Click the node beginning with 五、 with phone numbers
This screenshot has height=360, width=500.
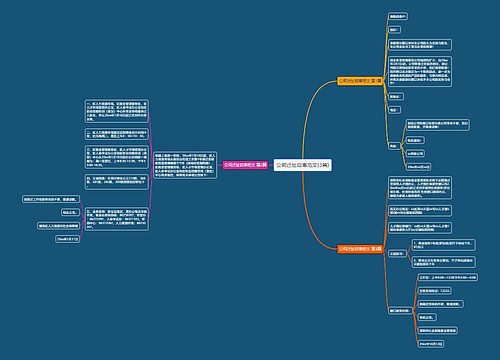pos(117,219)
